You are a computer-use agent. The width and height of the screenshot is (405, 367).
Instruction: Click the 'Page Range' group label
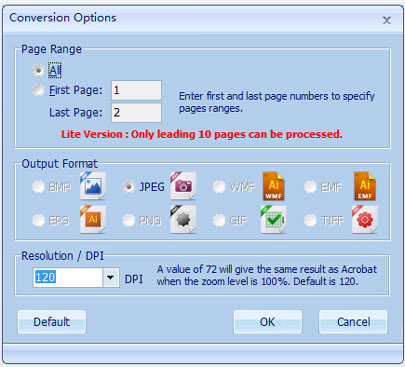click(51, 49)
